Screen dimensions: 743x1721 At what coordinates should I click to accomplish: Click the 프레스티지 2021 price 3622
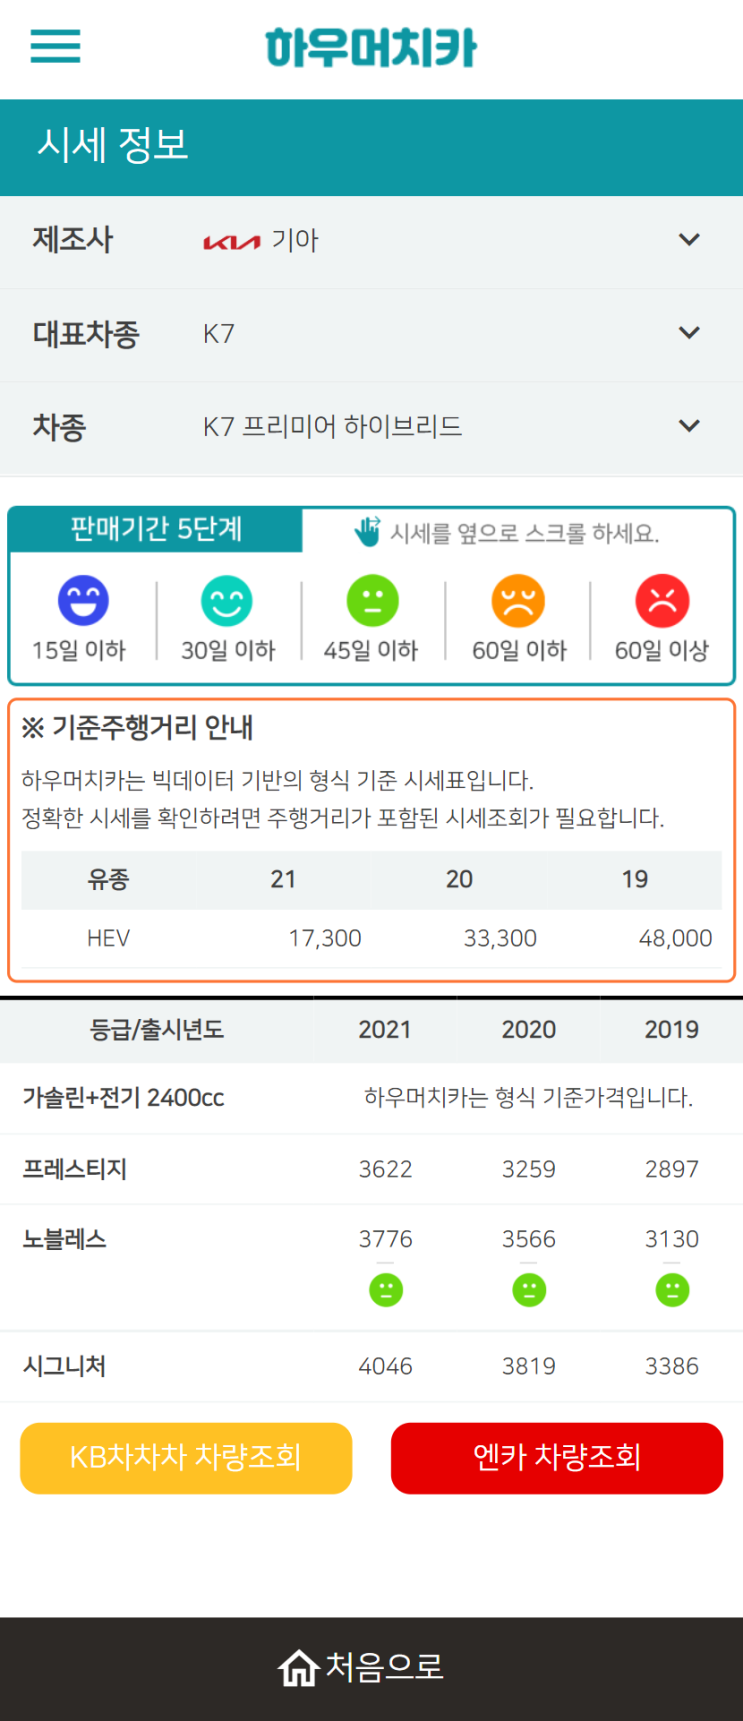(x=386, y=1169)
